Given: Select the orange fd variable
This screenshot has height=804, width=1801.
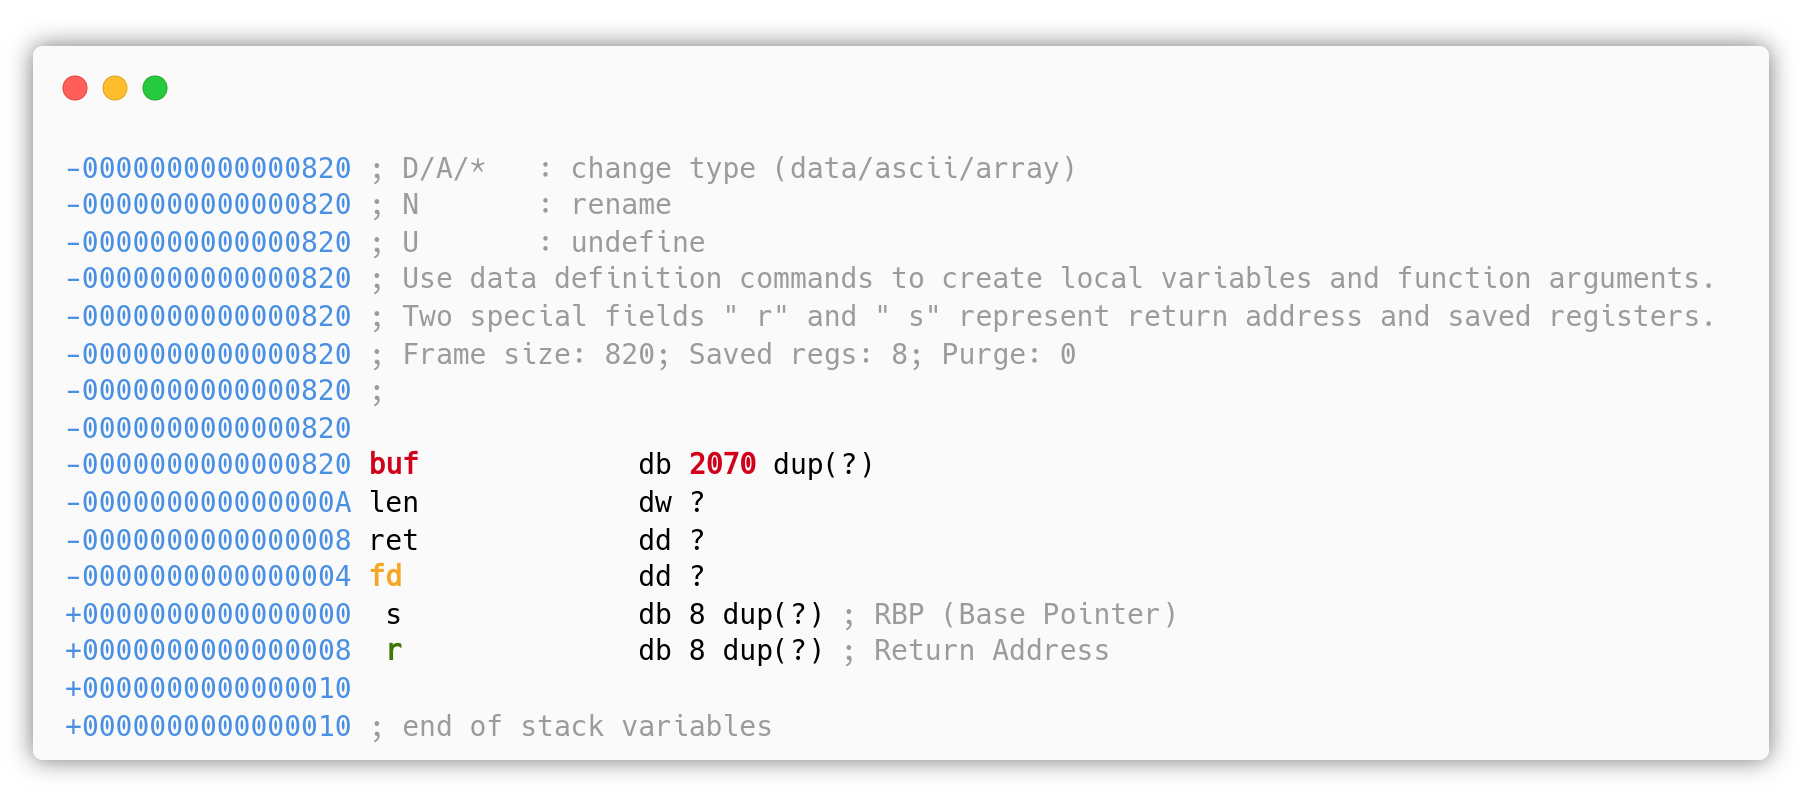Looking at the screenshot, I should [x=386, y=576].
